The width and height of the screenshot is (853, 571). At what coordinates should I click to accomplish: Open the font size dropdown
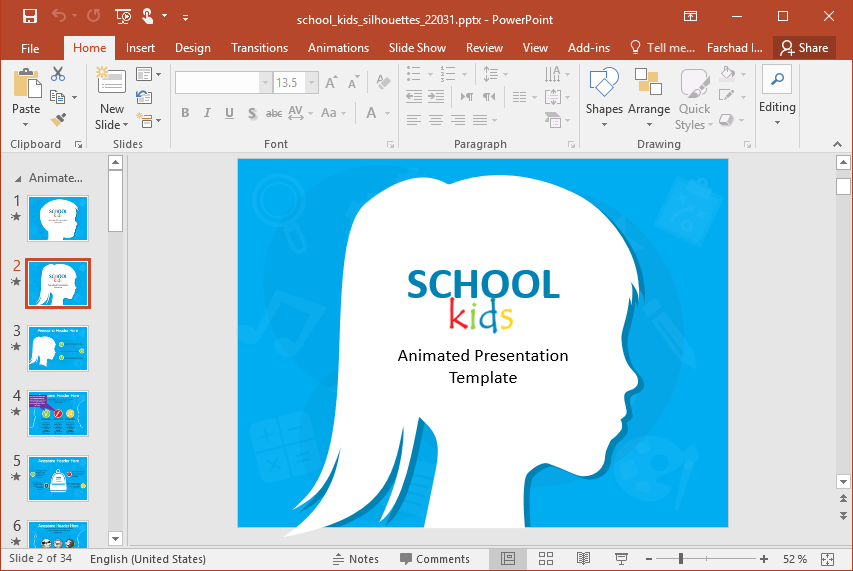click(312, 83)
